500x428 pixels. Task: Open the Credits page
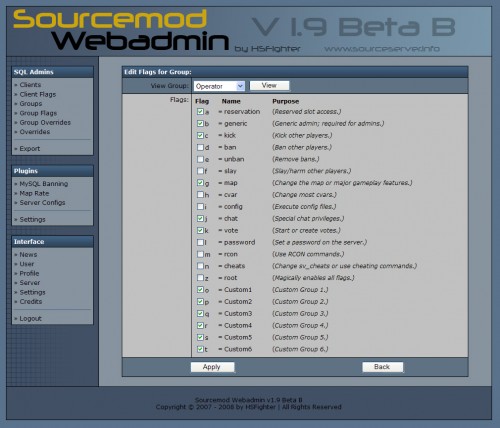tap(31, 301)
